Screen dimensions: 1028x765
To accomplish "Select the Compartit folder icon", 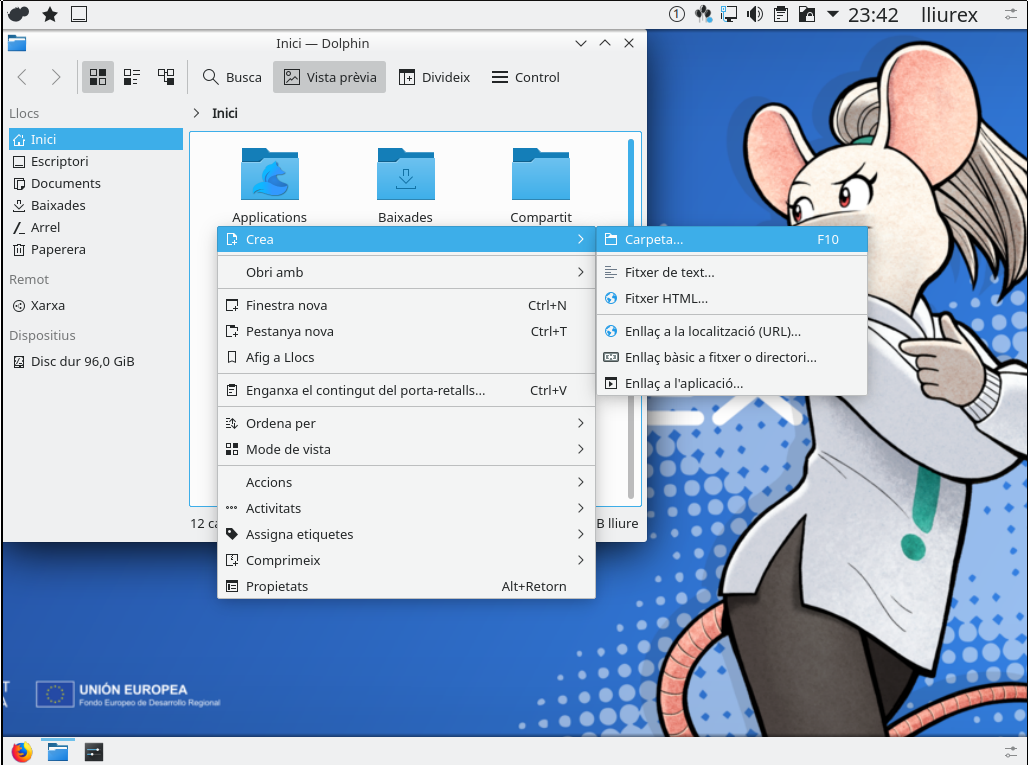I will click(541, 174).
